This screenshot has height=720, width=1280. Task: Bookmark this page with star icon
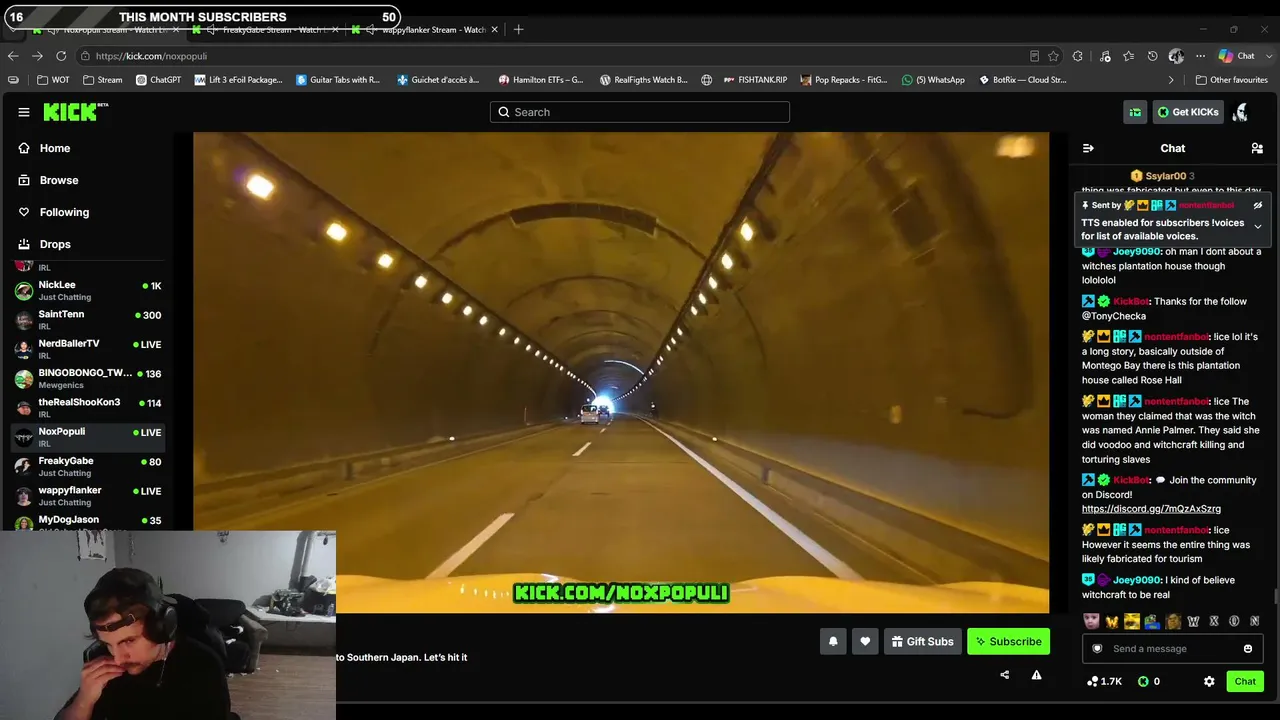coord(1053,56)
